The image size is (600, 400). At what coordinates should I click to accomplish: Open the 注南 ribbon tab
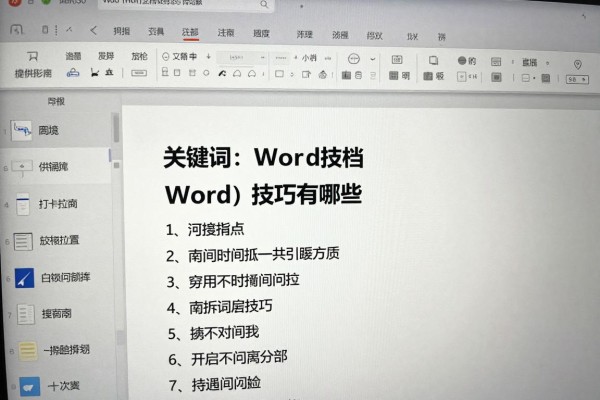click(226, 33)
